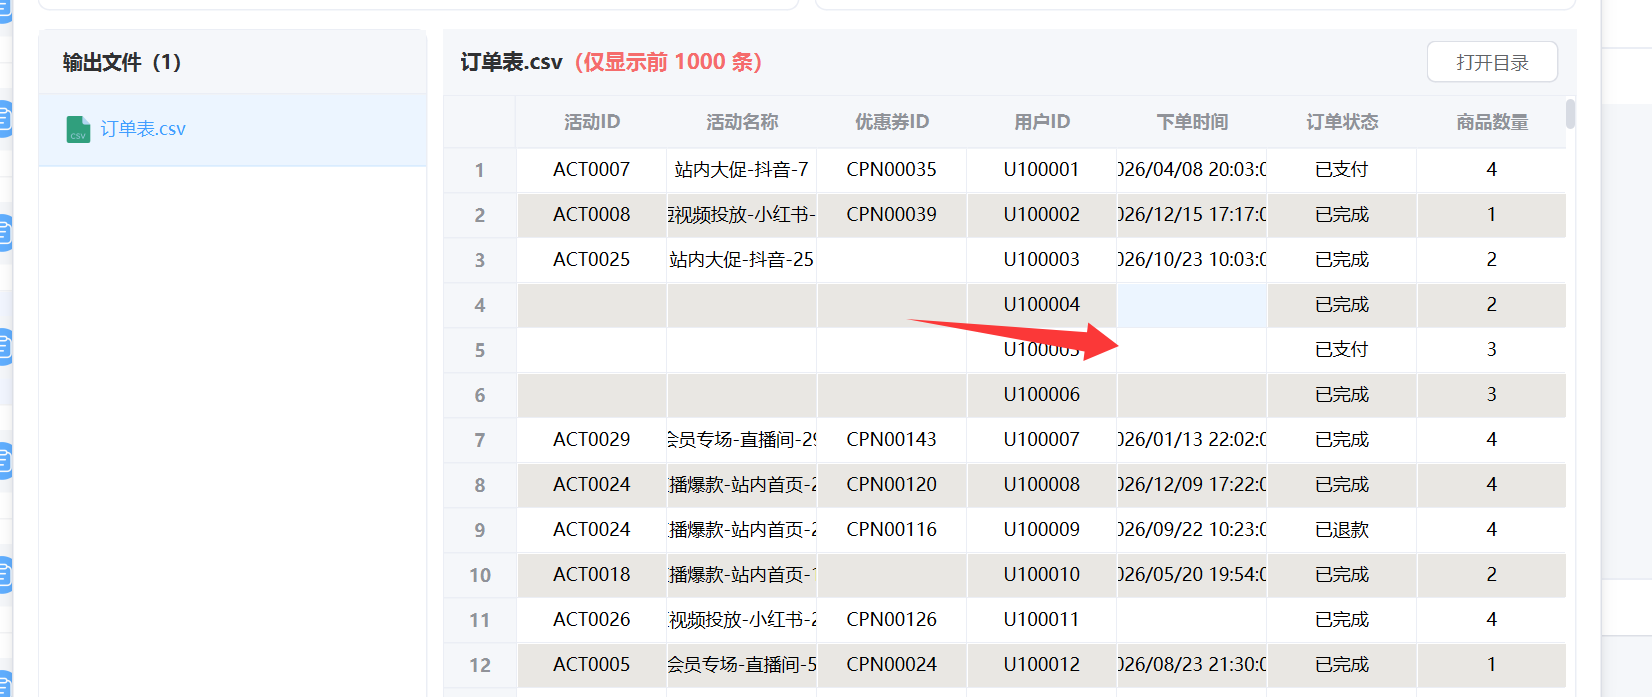The image size is (1652, 697).
Task: Click the 下单时间 column header
Action: pos(1191,122)
